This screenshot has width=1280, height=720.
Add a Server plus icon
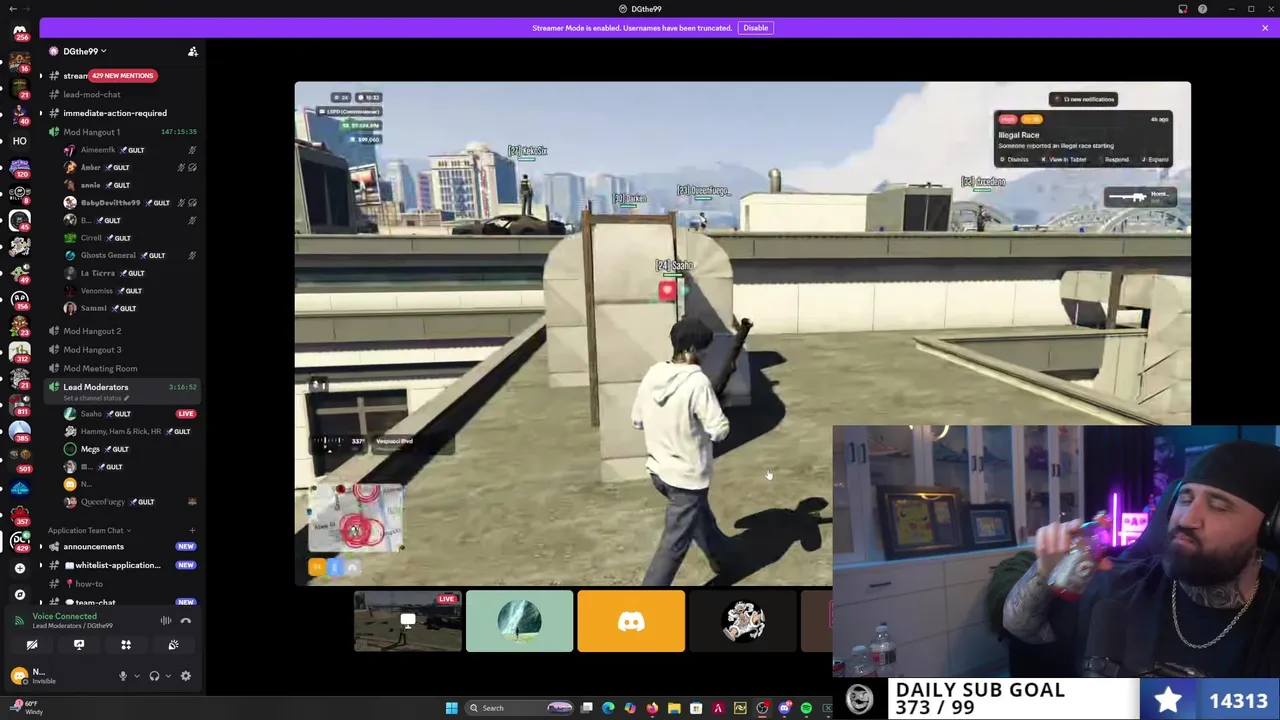coord(19,568)
